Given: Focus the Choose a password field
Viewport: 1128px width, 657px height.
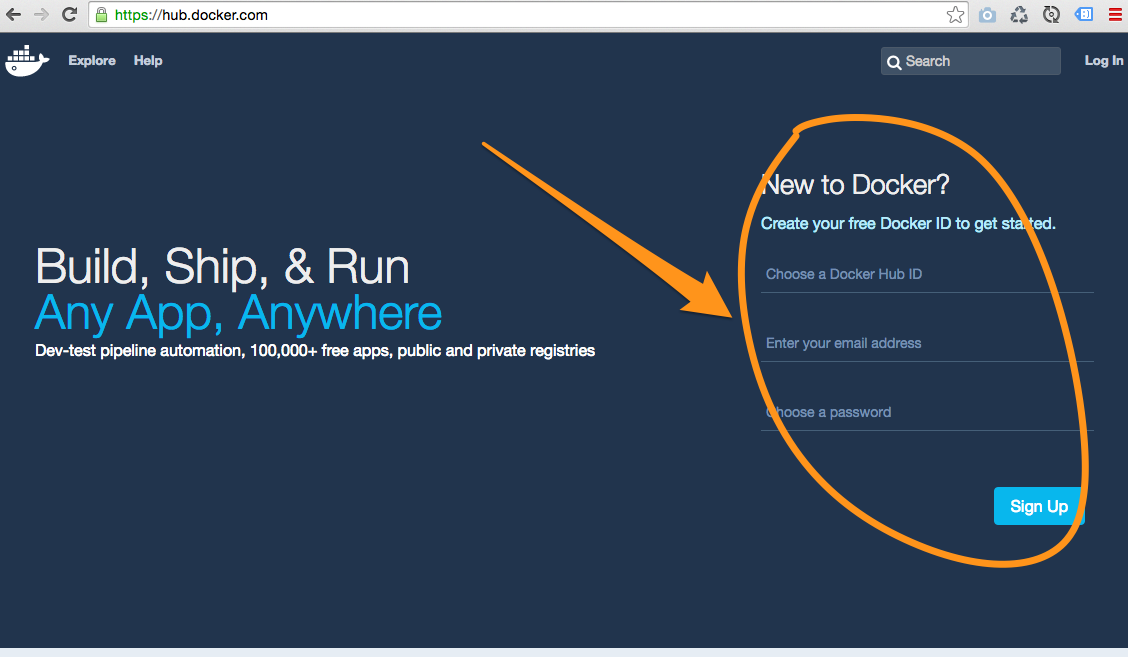Looking at the screenshot, I should pyautogui.click(x=927, y=412).
